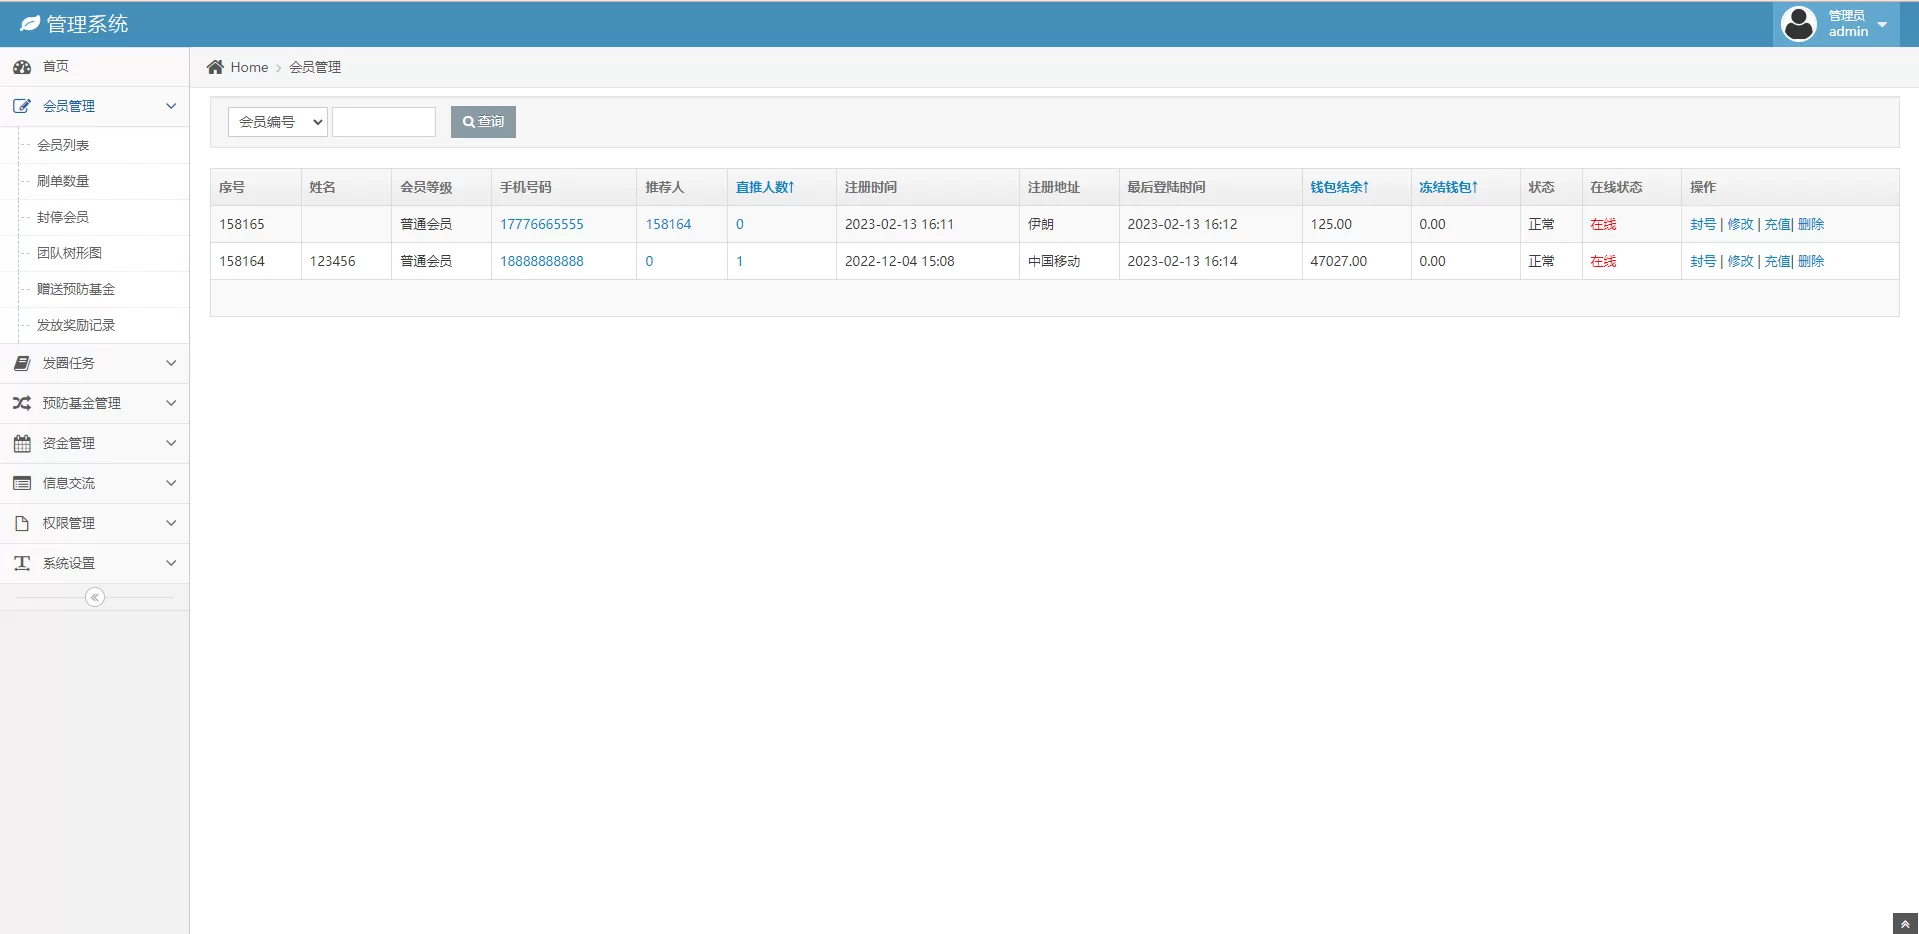
Task: Click the file icon for 权限管理
Action: click(22, 523)
